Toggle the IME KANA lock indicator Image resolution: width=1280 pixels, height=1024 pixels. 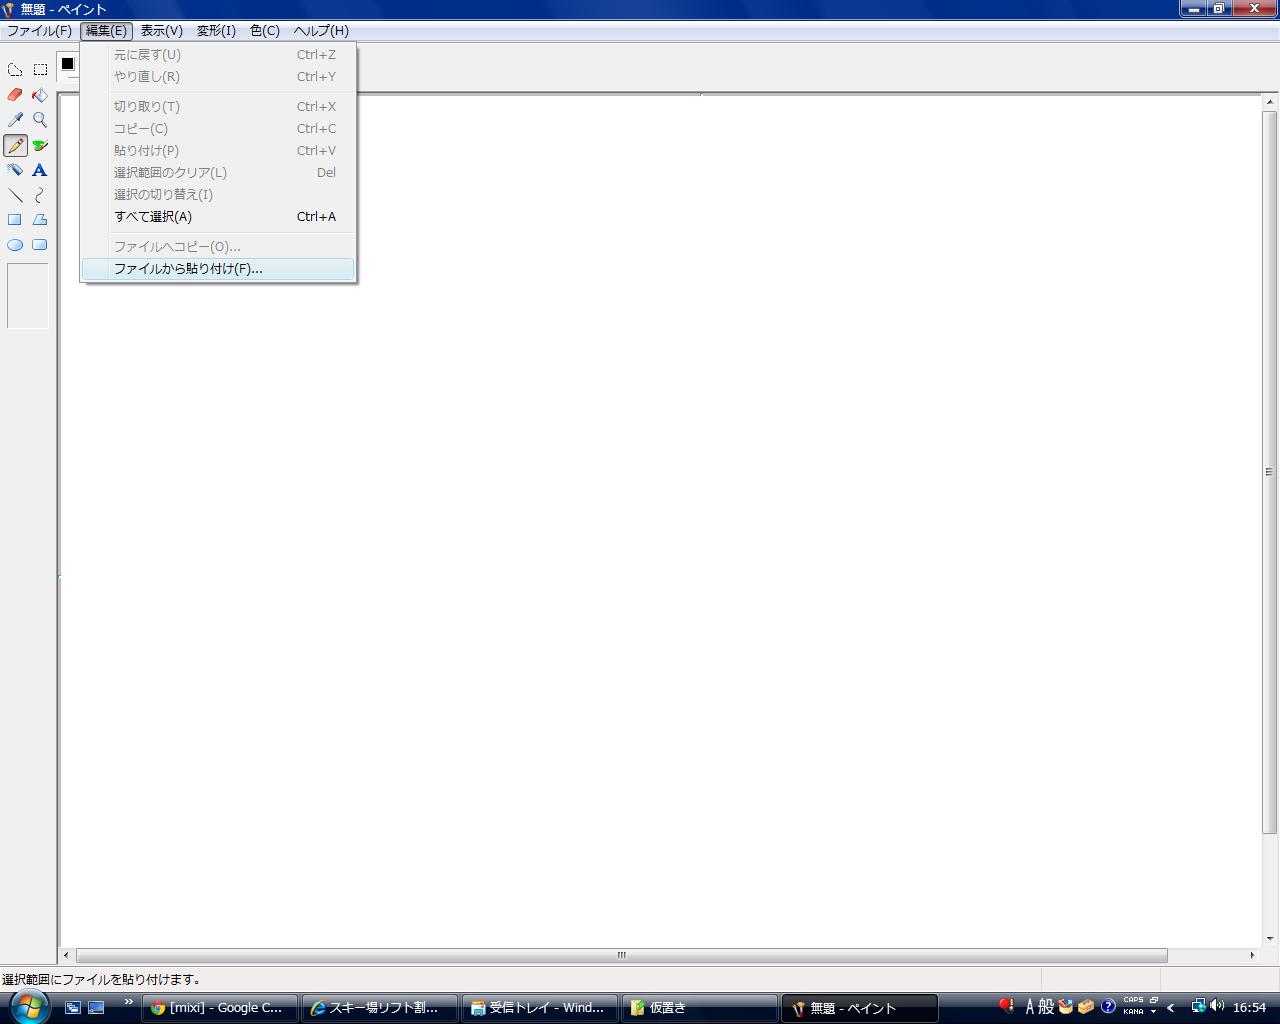click(x=1133, y=1012)
